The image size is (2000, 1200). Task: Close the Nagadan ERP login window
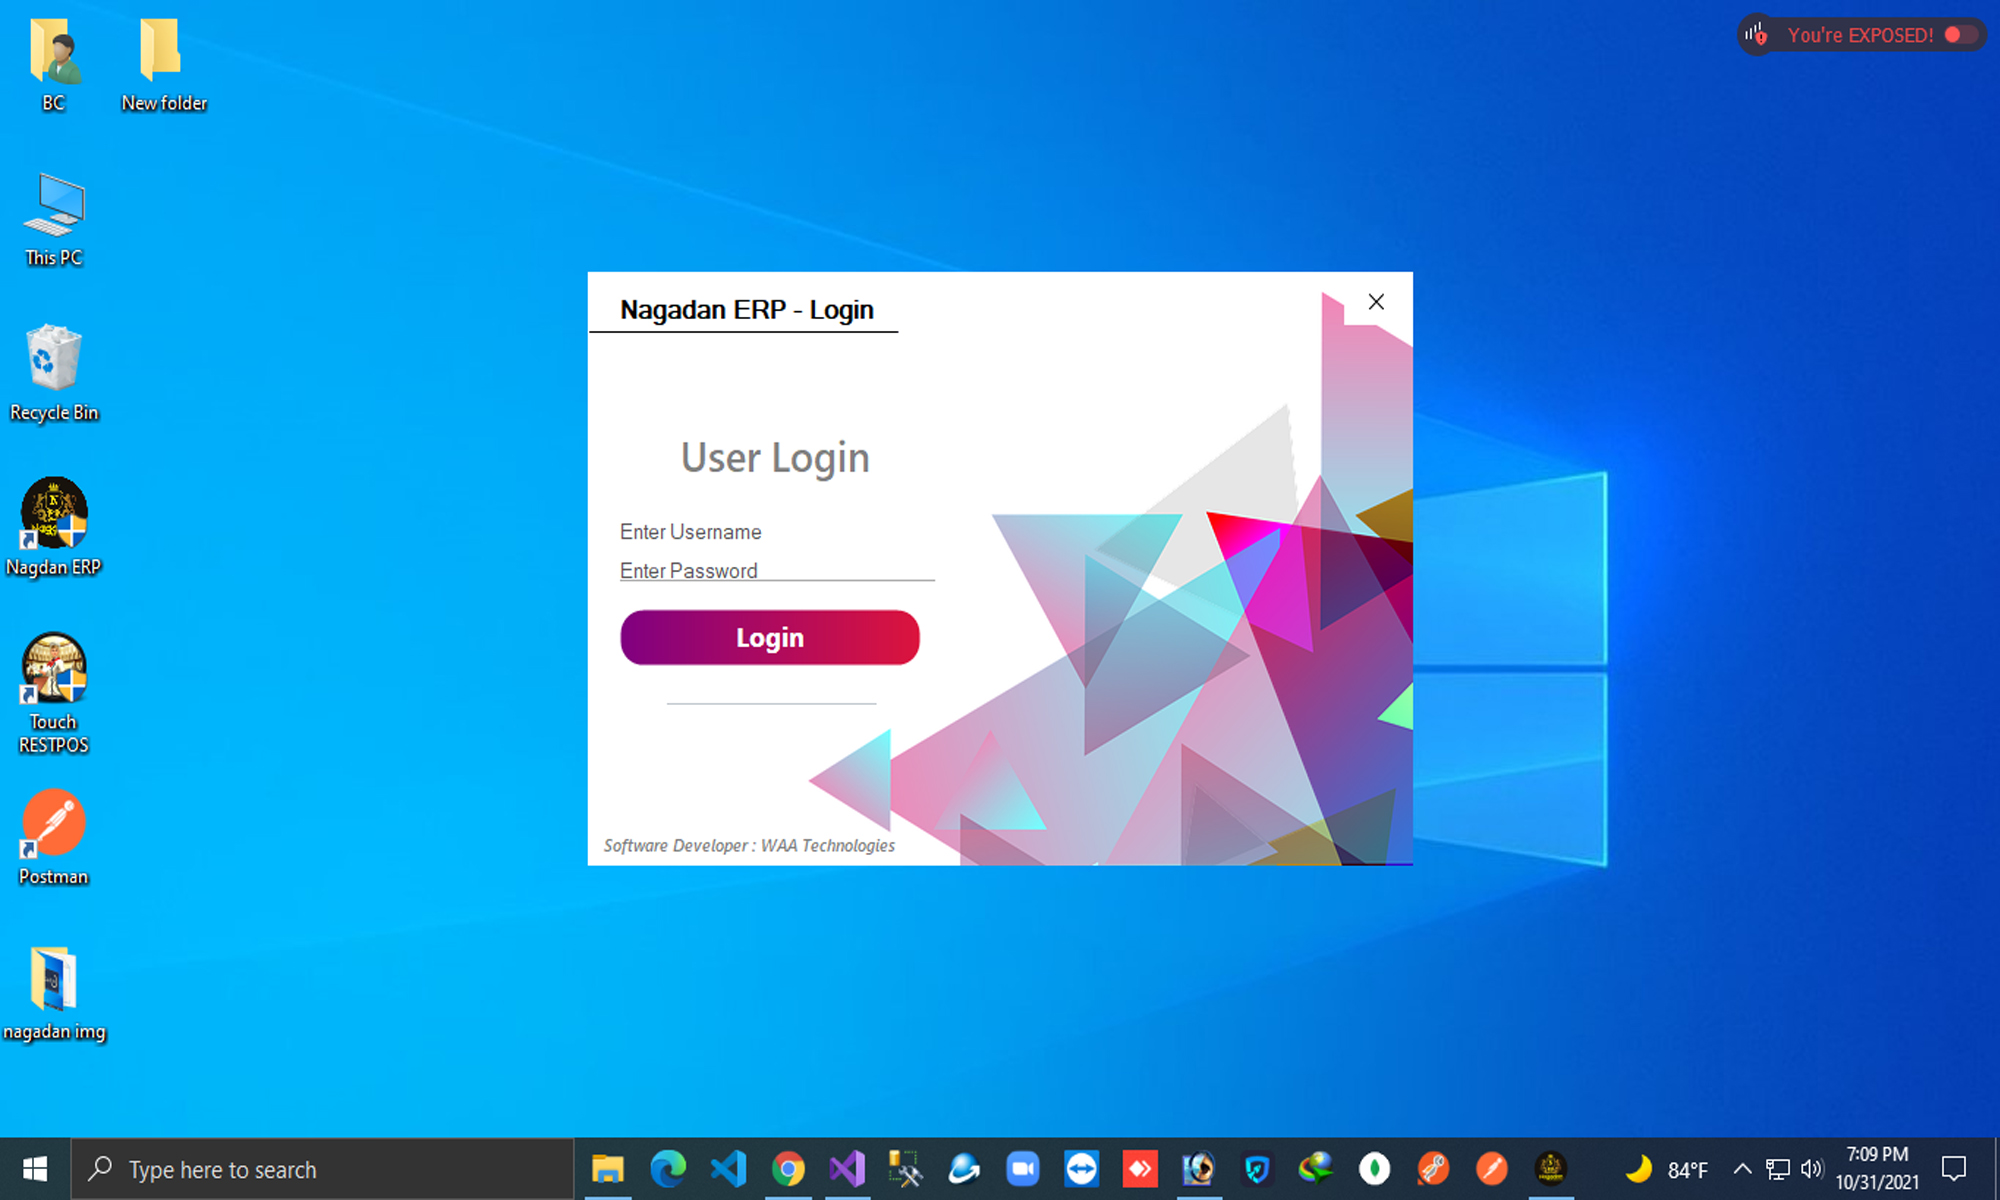pyautogui.click(x=1376, y=302)
